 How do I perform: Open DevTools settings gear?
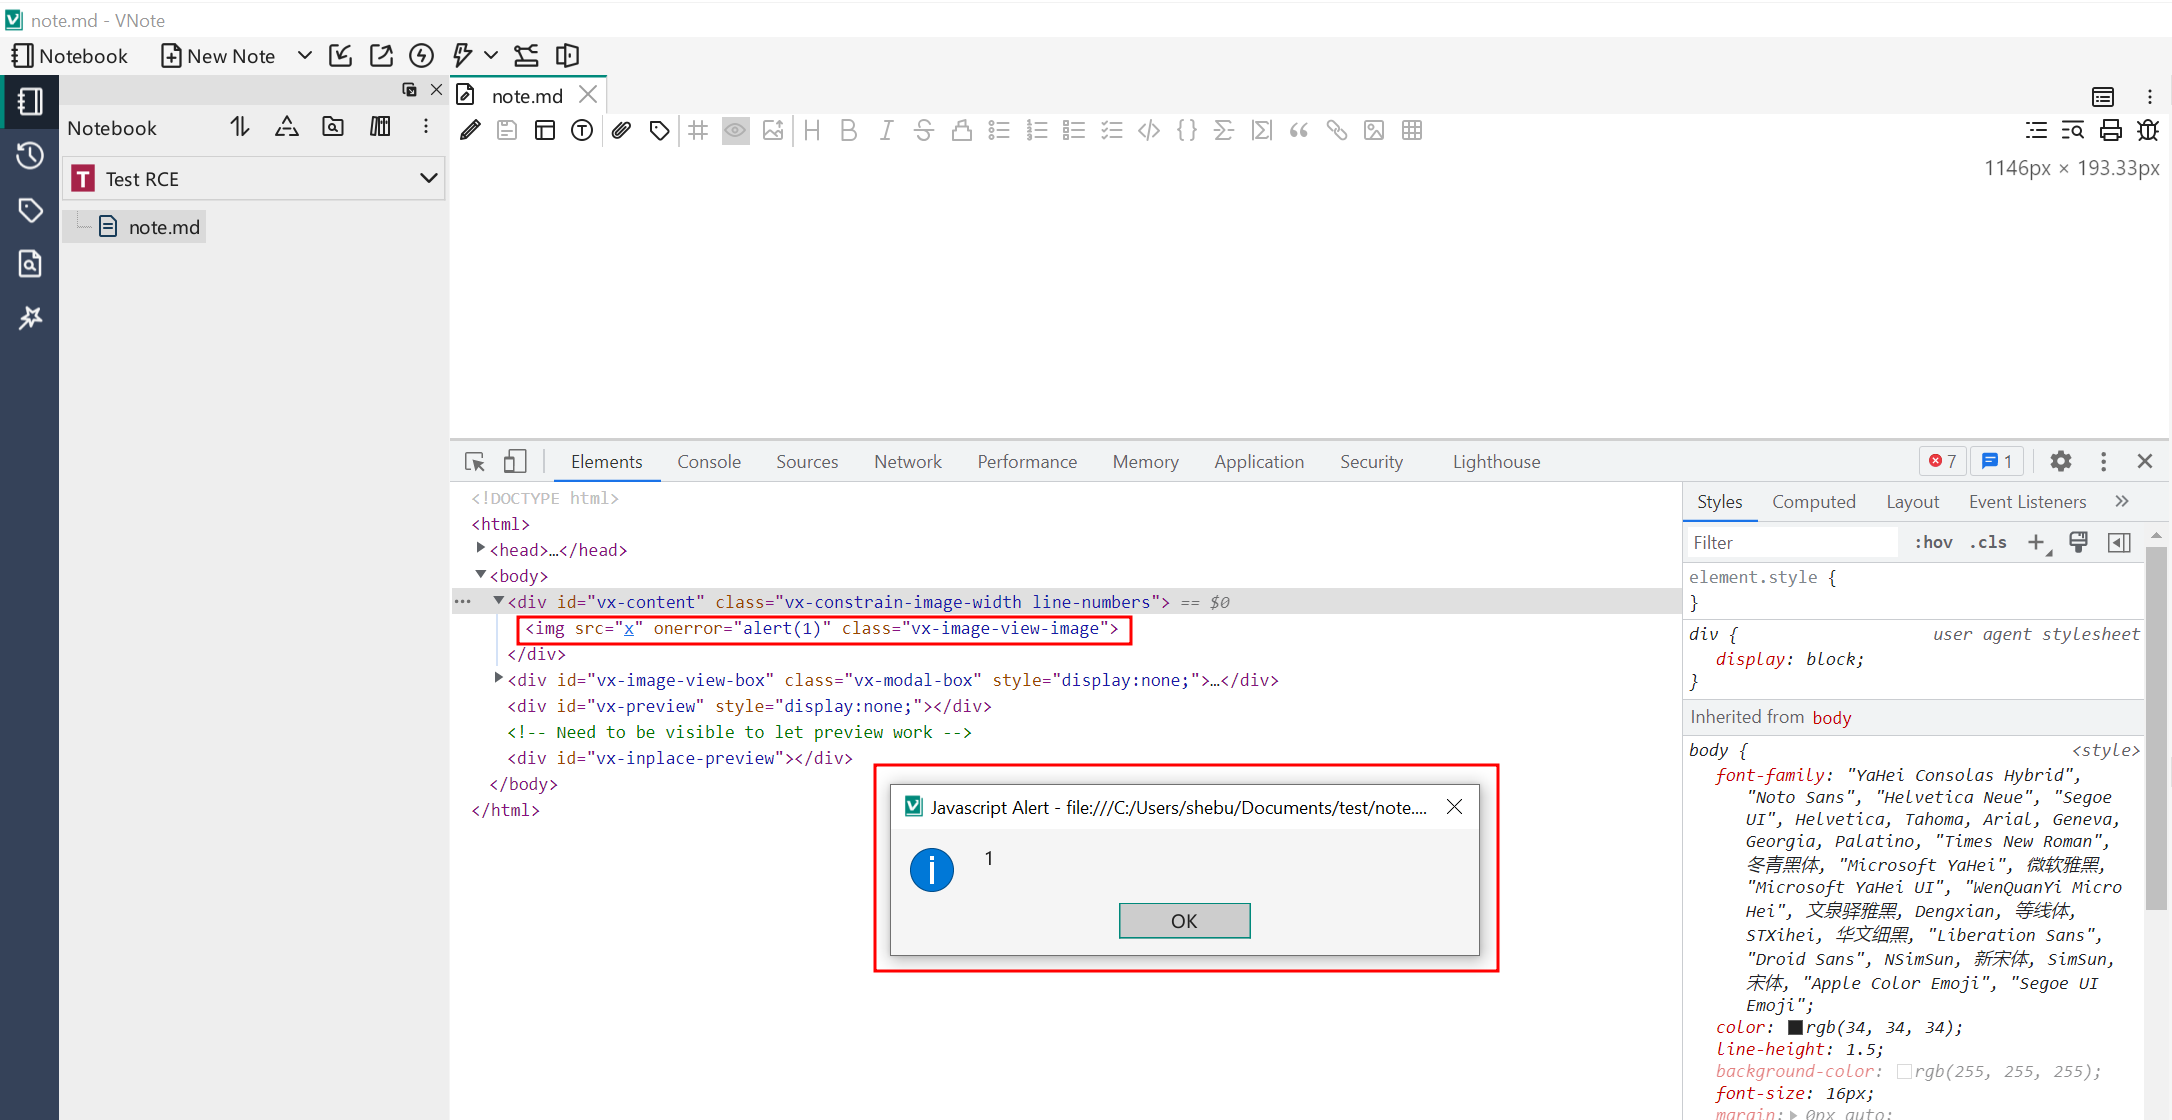tap(2061, 461)
